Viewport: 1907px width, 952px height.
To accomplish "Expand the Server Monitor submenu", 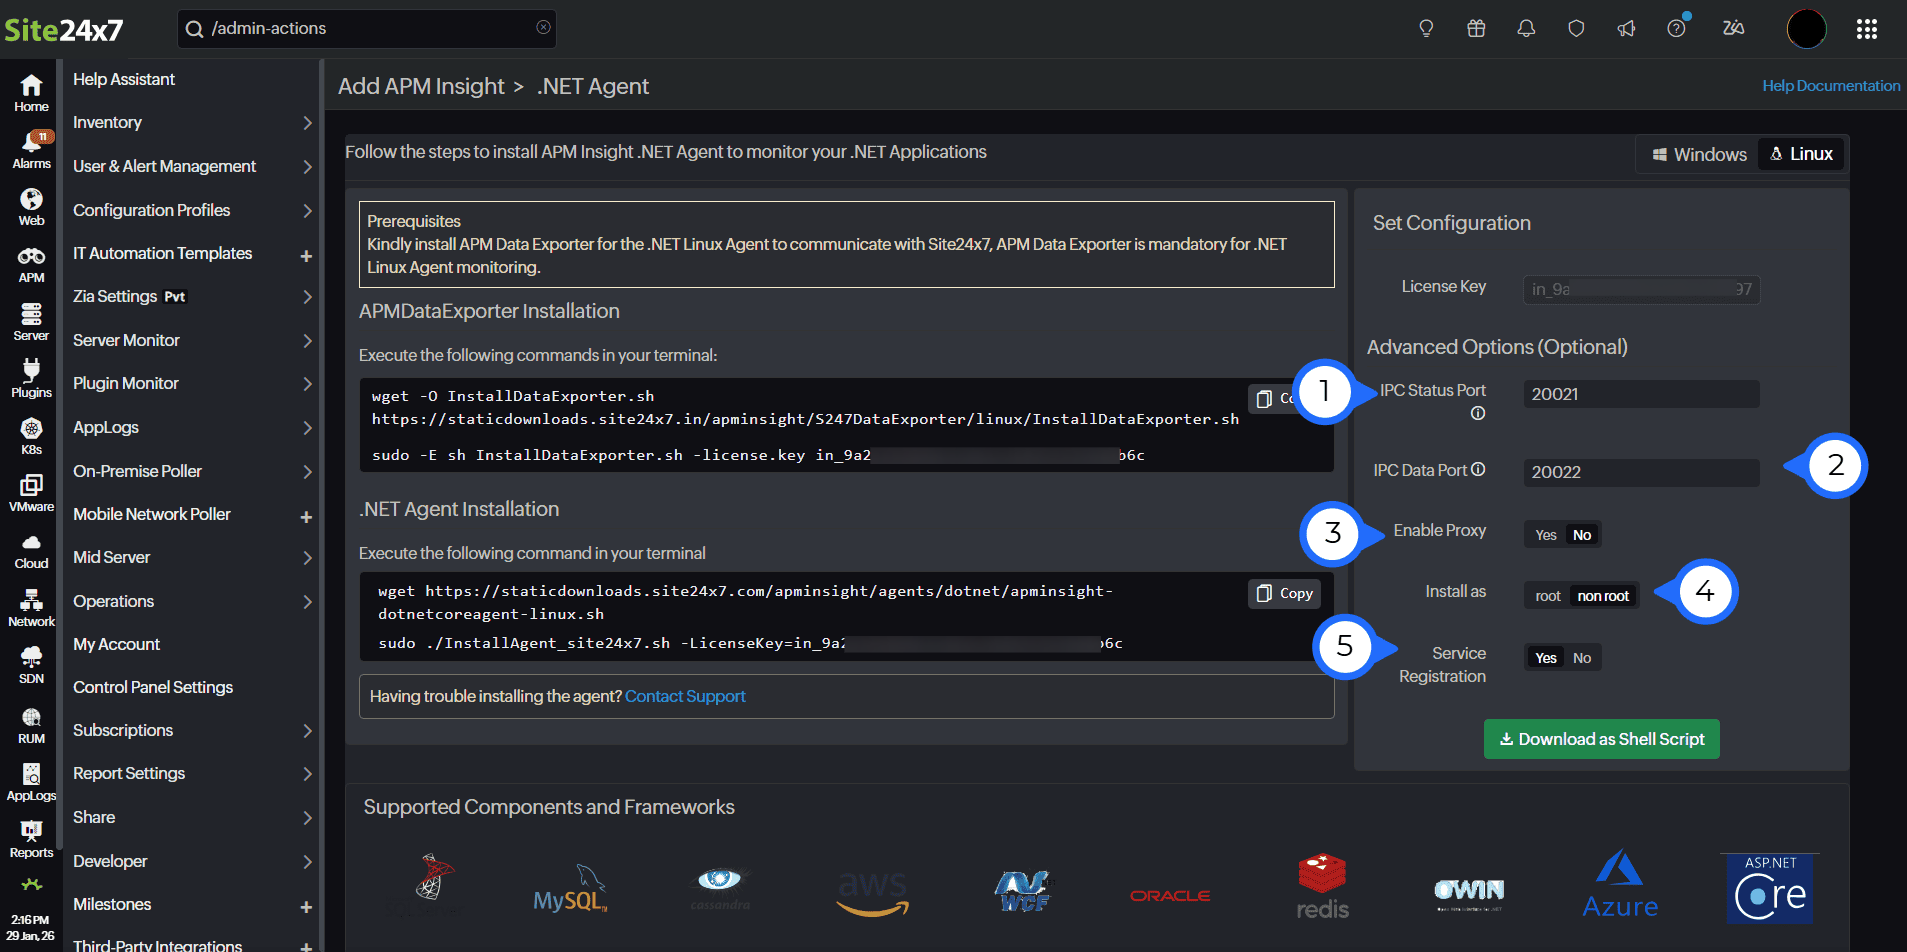I will tap(190, 340).
